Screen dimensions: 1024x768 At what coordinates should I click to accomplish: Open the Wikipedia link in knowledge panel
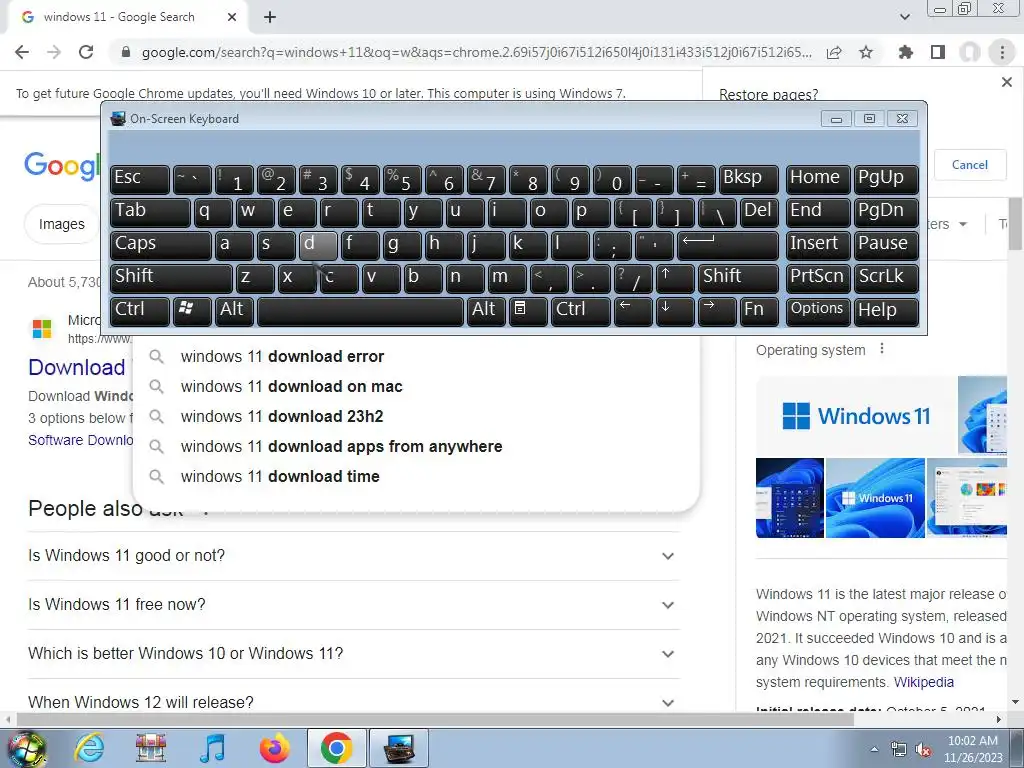pyautogui.click(x=923, y=682)
